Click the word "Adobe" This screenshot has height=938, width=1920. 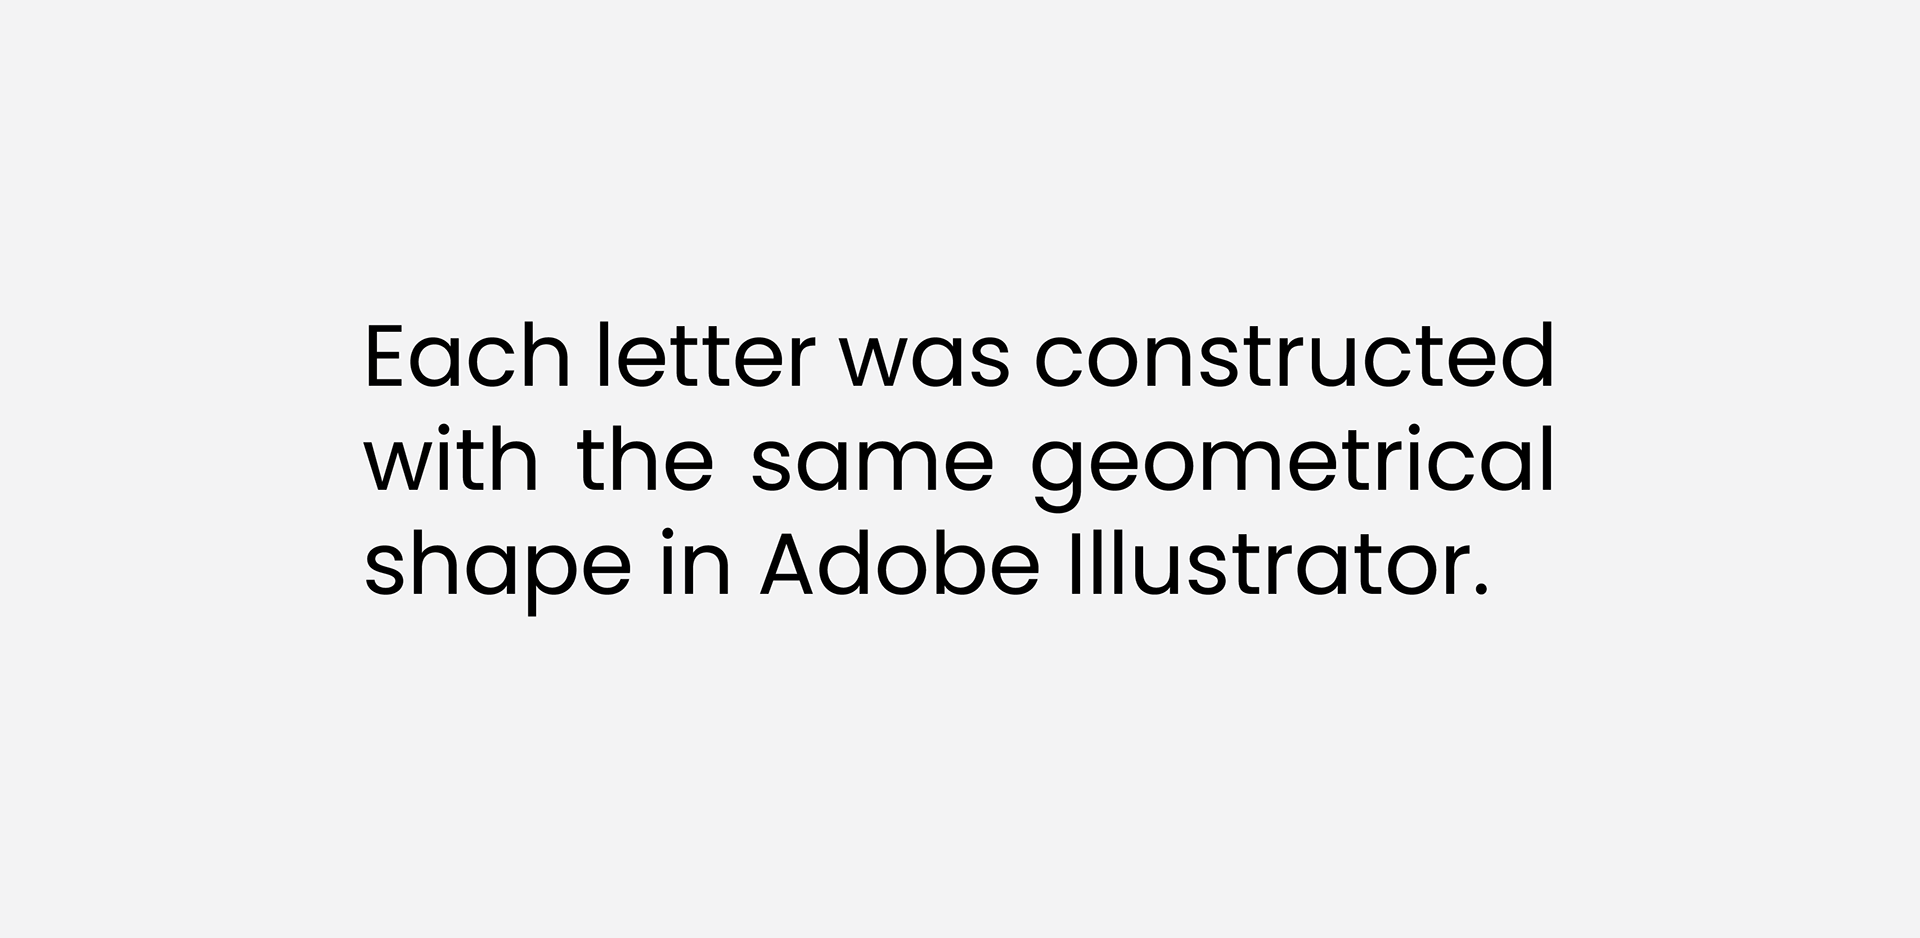click(900, 565)
